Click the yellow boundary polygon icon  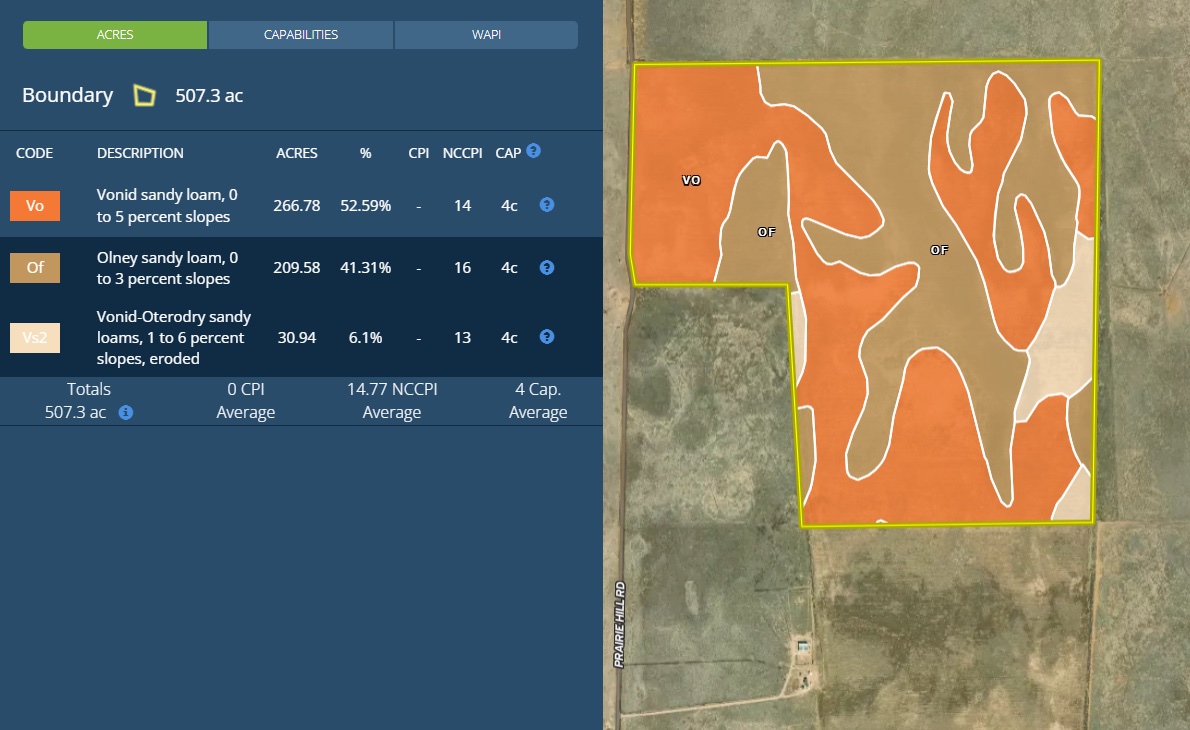[x=145, y=96]
